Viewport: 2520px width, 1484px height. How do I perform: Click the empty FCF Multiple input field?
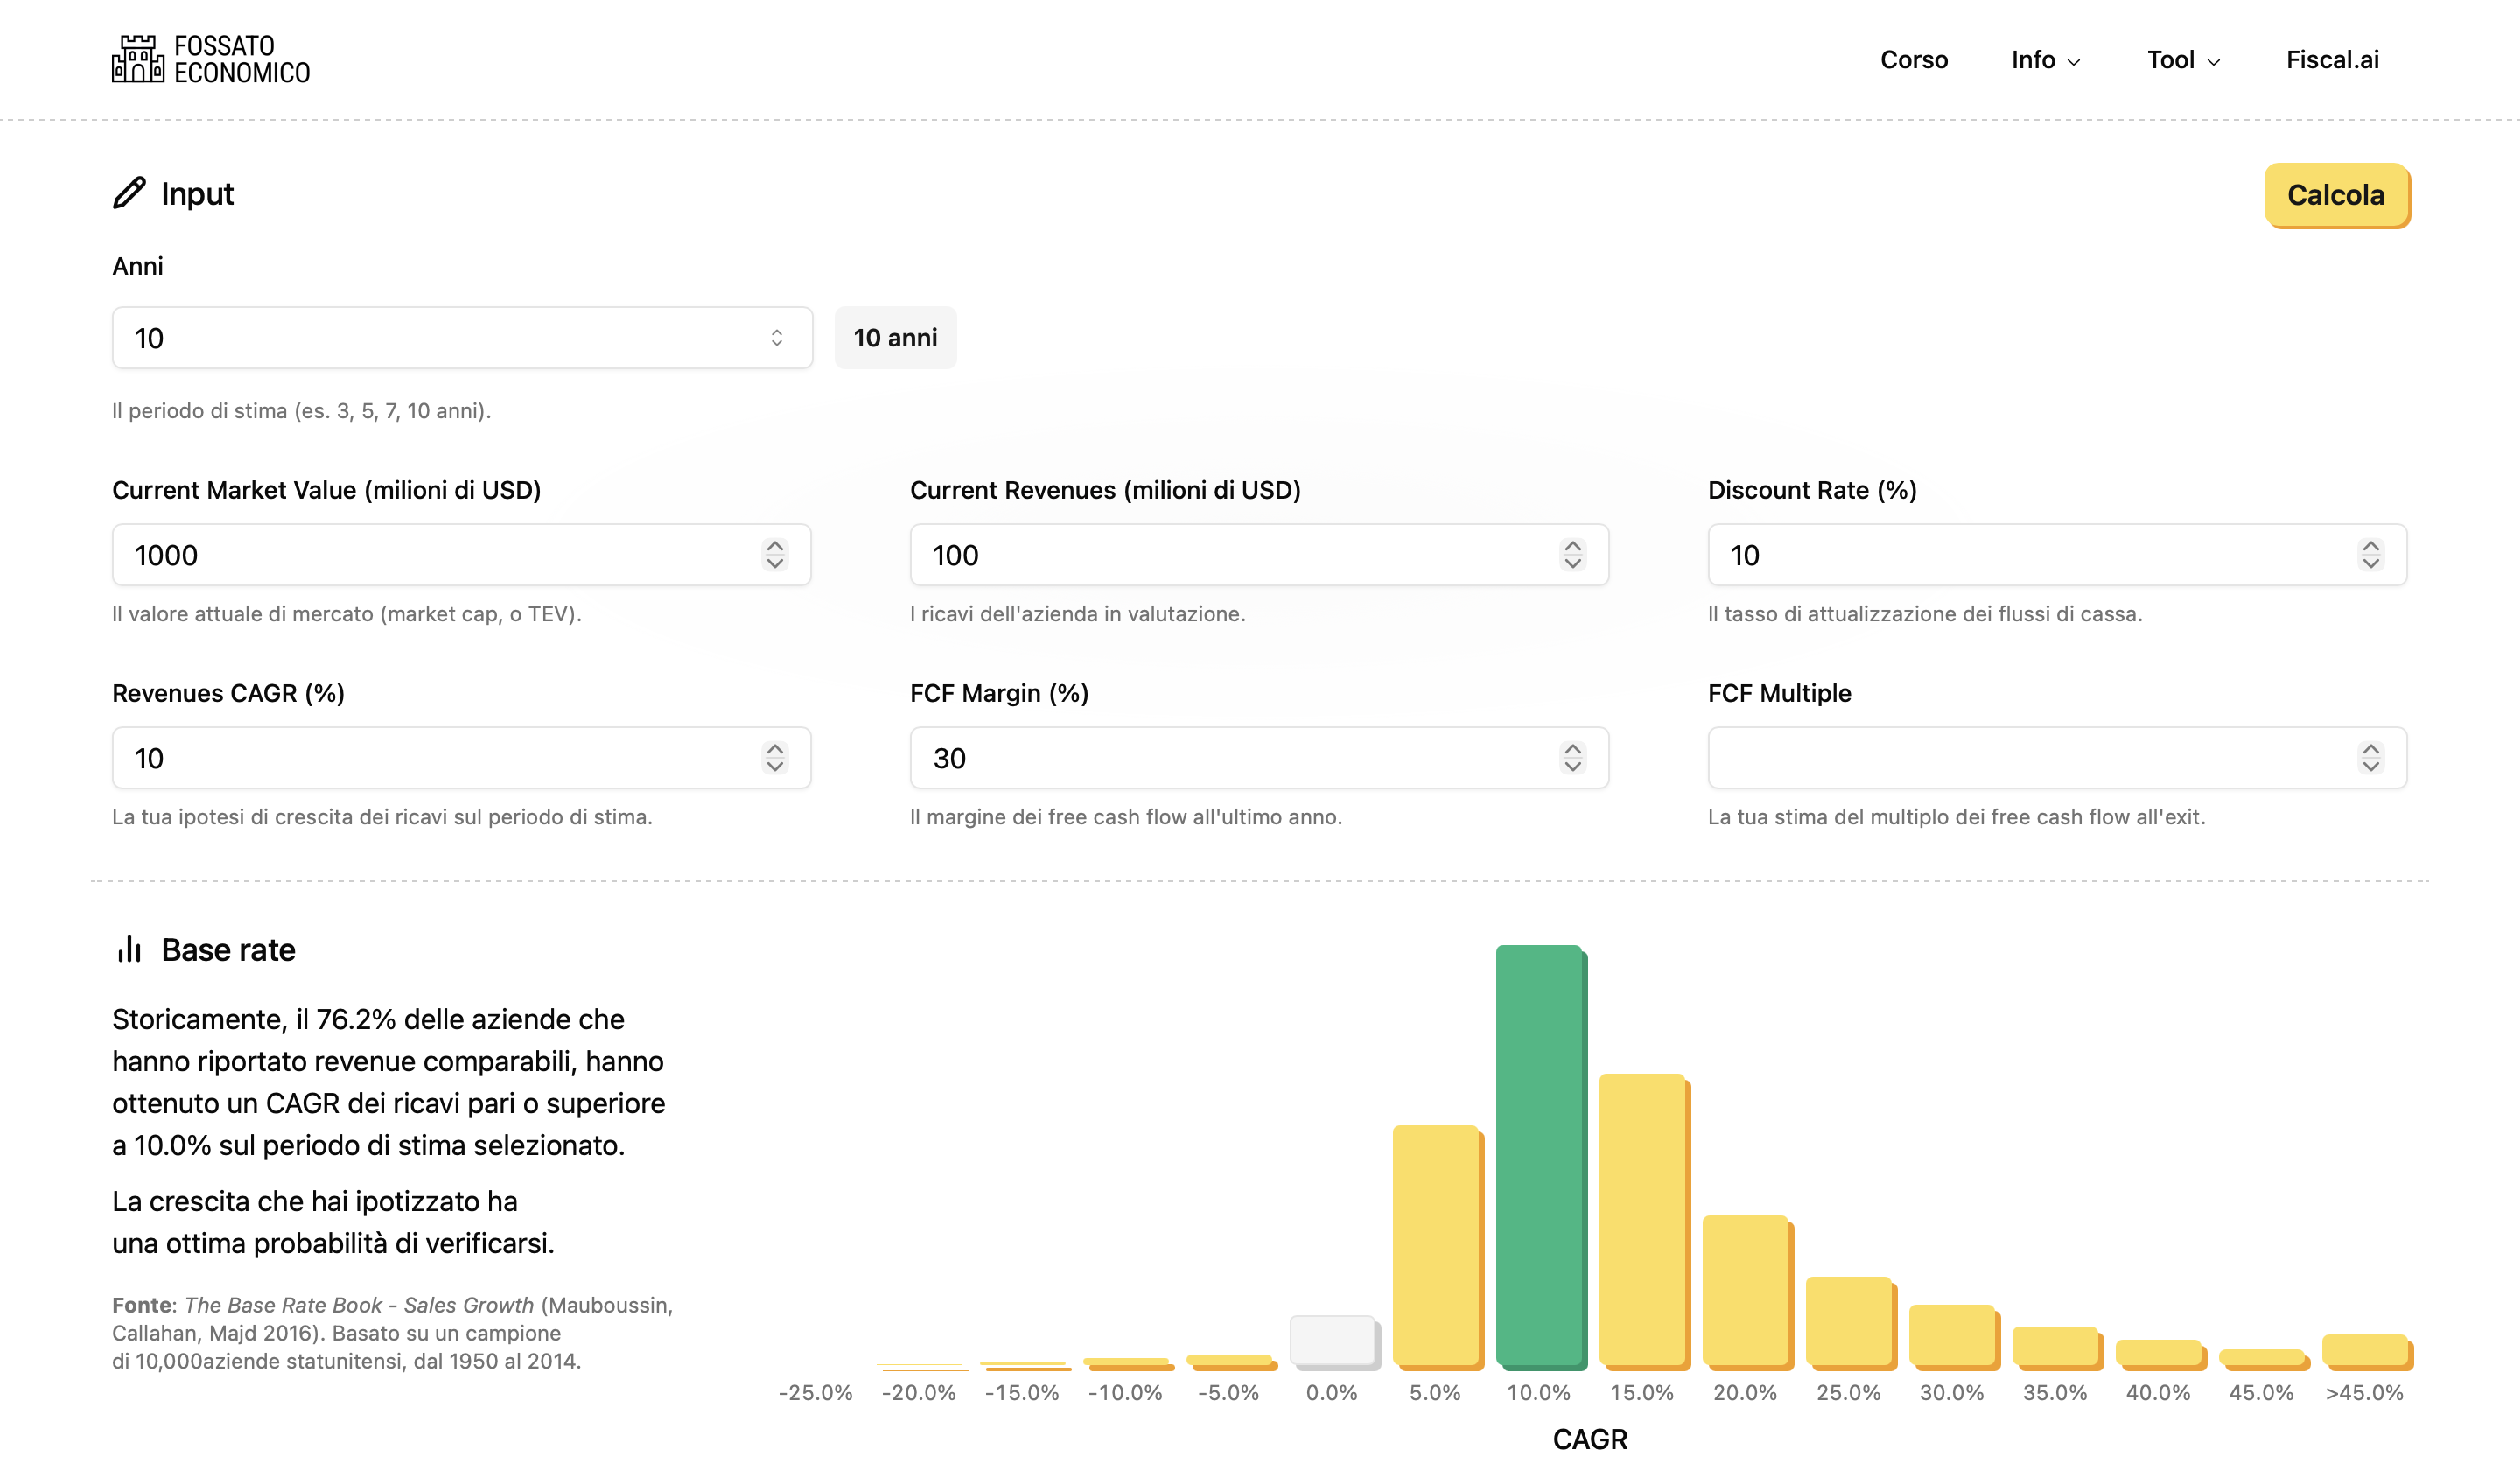point(2020,758)
